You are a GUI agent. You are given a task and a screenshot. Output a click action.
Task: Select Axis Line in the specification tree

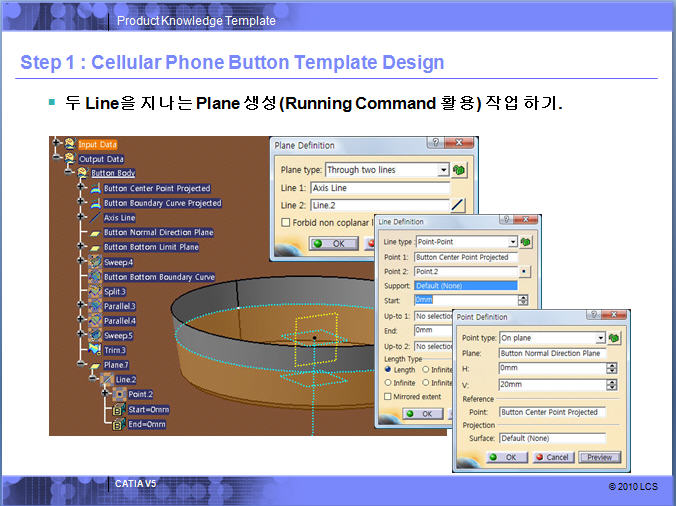[119, 217]
